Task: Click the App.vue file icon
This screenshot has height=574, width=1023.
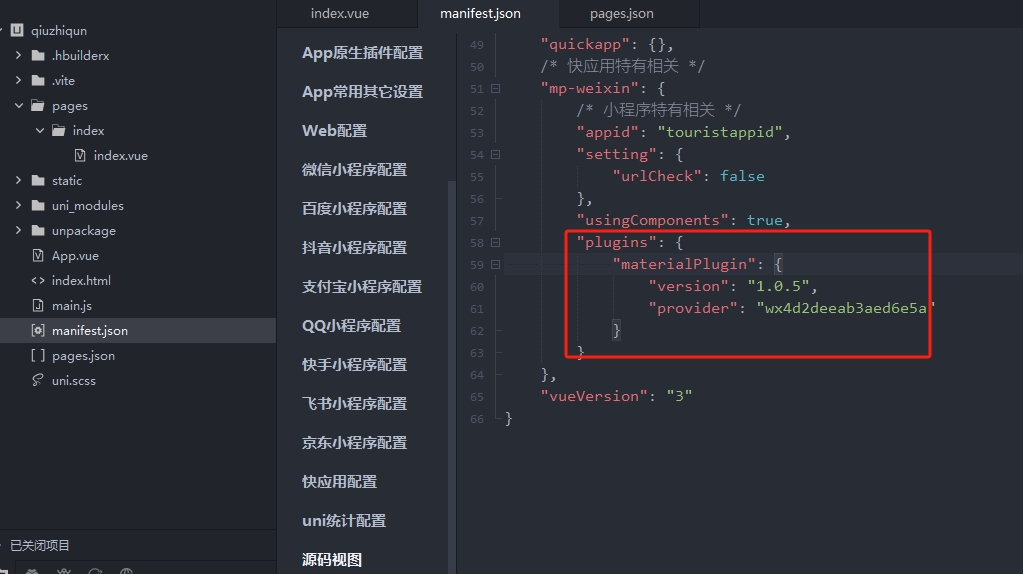Action: click(38, 256)
